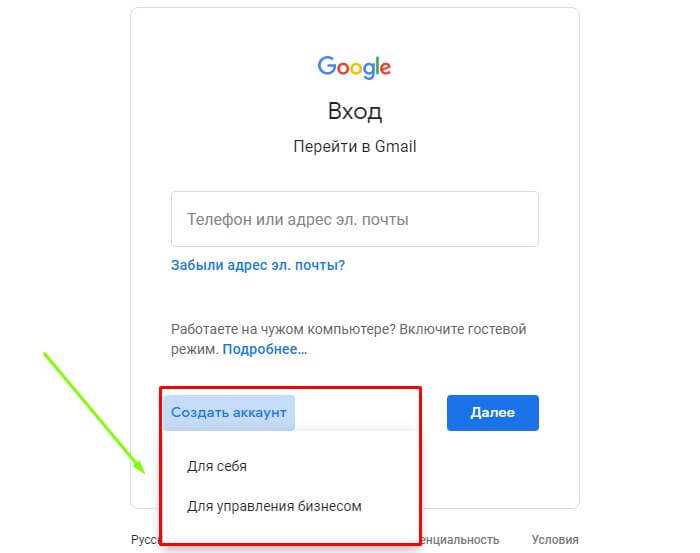Click the "Перейти в Gmail" subtitle

coord(355,146)
